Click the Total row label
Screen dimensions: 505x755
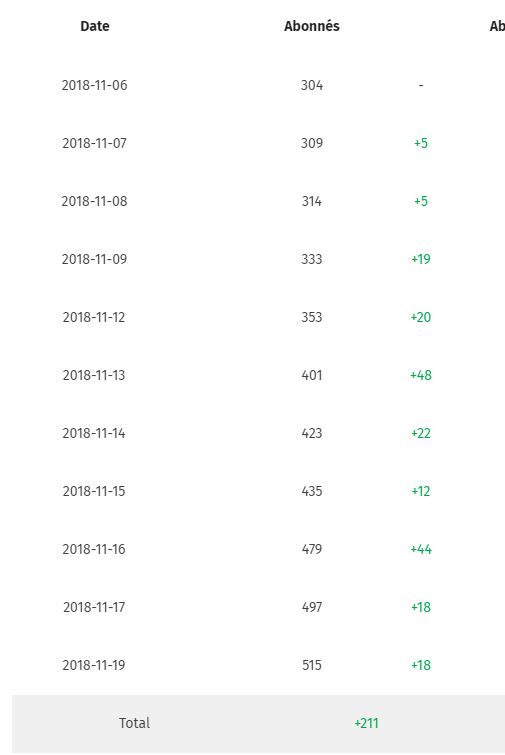coord(134,723)
